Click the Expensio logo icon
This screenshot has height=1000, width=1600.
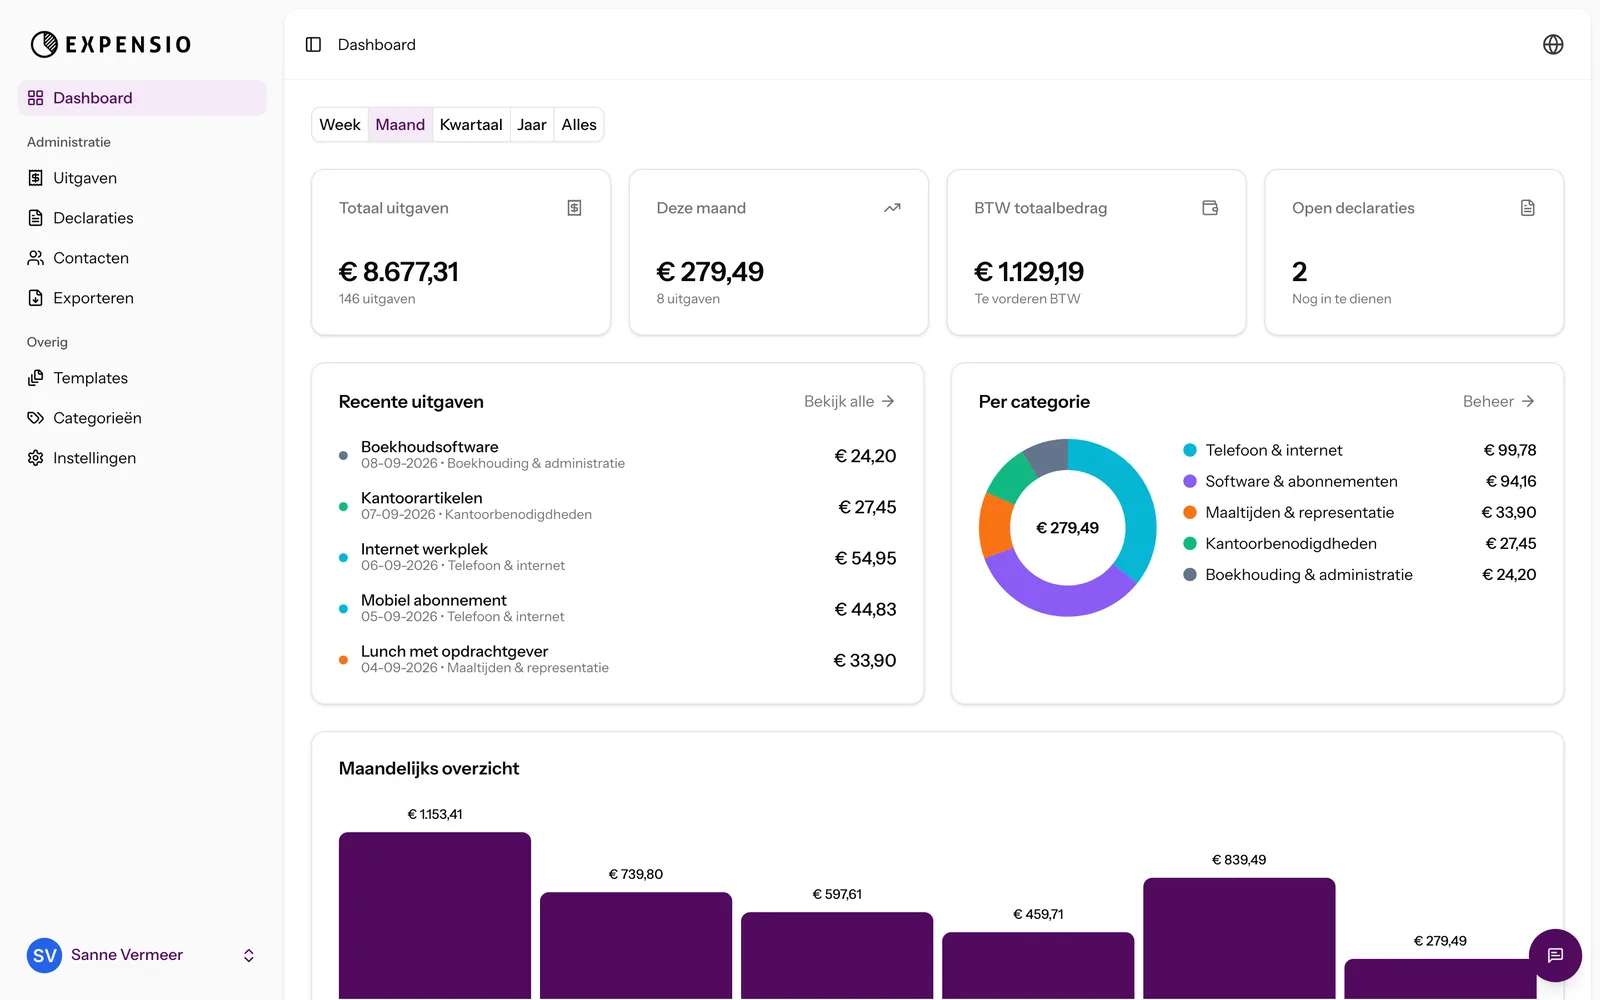[x=44, y=44]
